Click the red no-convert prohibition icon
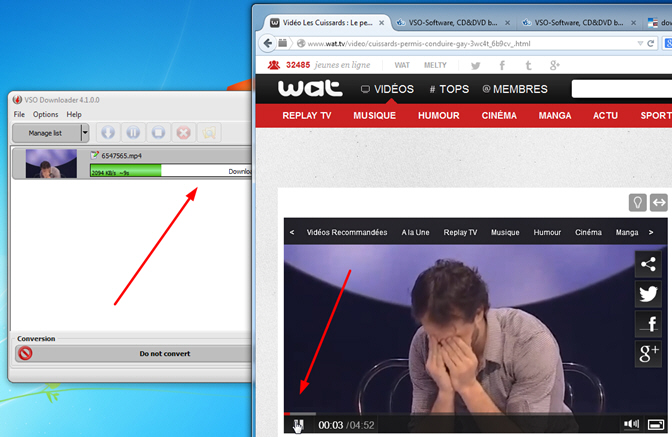 coord(25,353)
